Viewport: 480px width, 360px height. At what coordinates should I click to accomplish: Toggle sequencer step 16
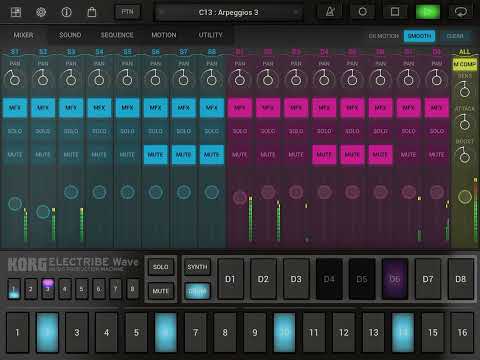462,332
